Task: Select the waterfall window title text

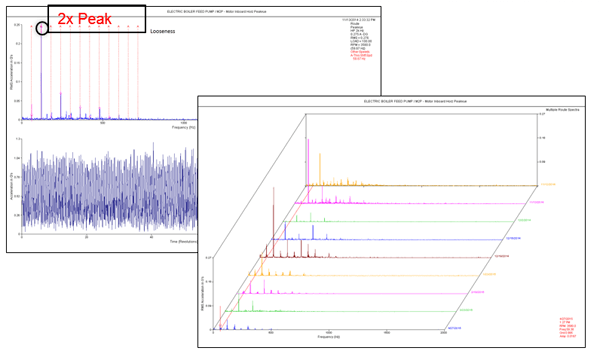Action: (x=415, y=101)
